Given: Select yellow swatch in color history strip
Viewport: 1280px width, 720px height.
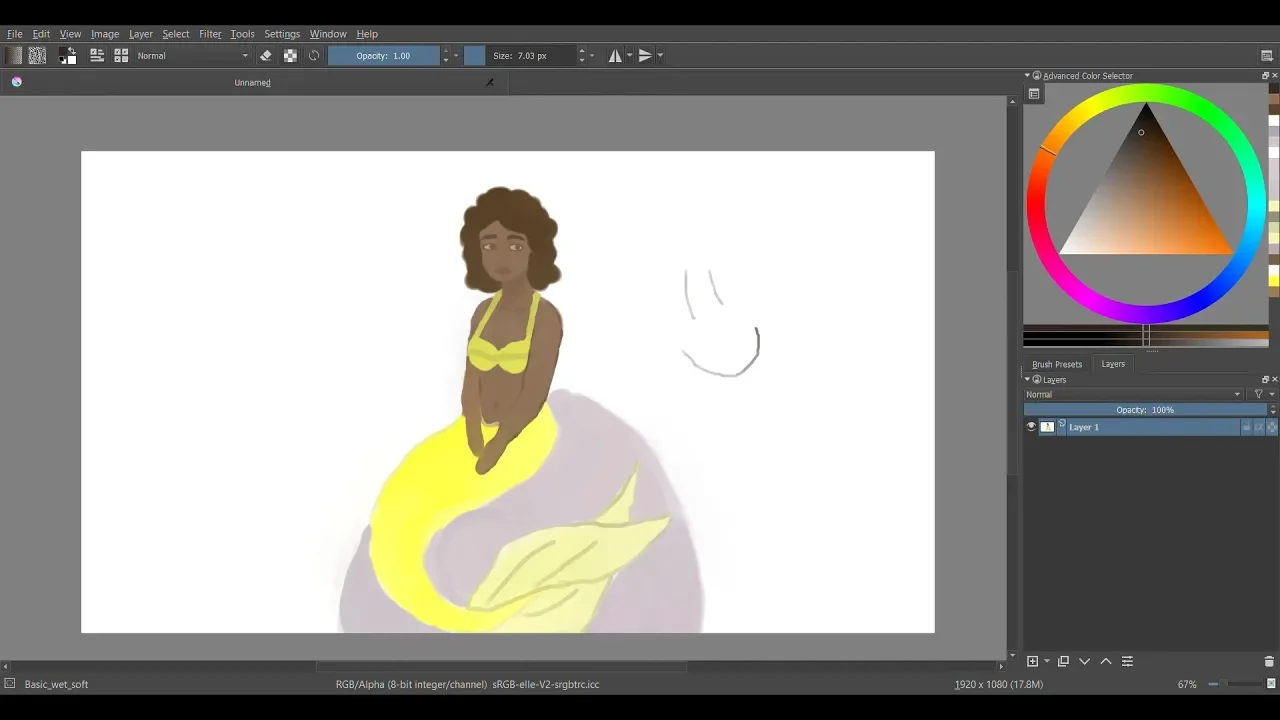Looking at the screenshot, I should coord(1274,280).
